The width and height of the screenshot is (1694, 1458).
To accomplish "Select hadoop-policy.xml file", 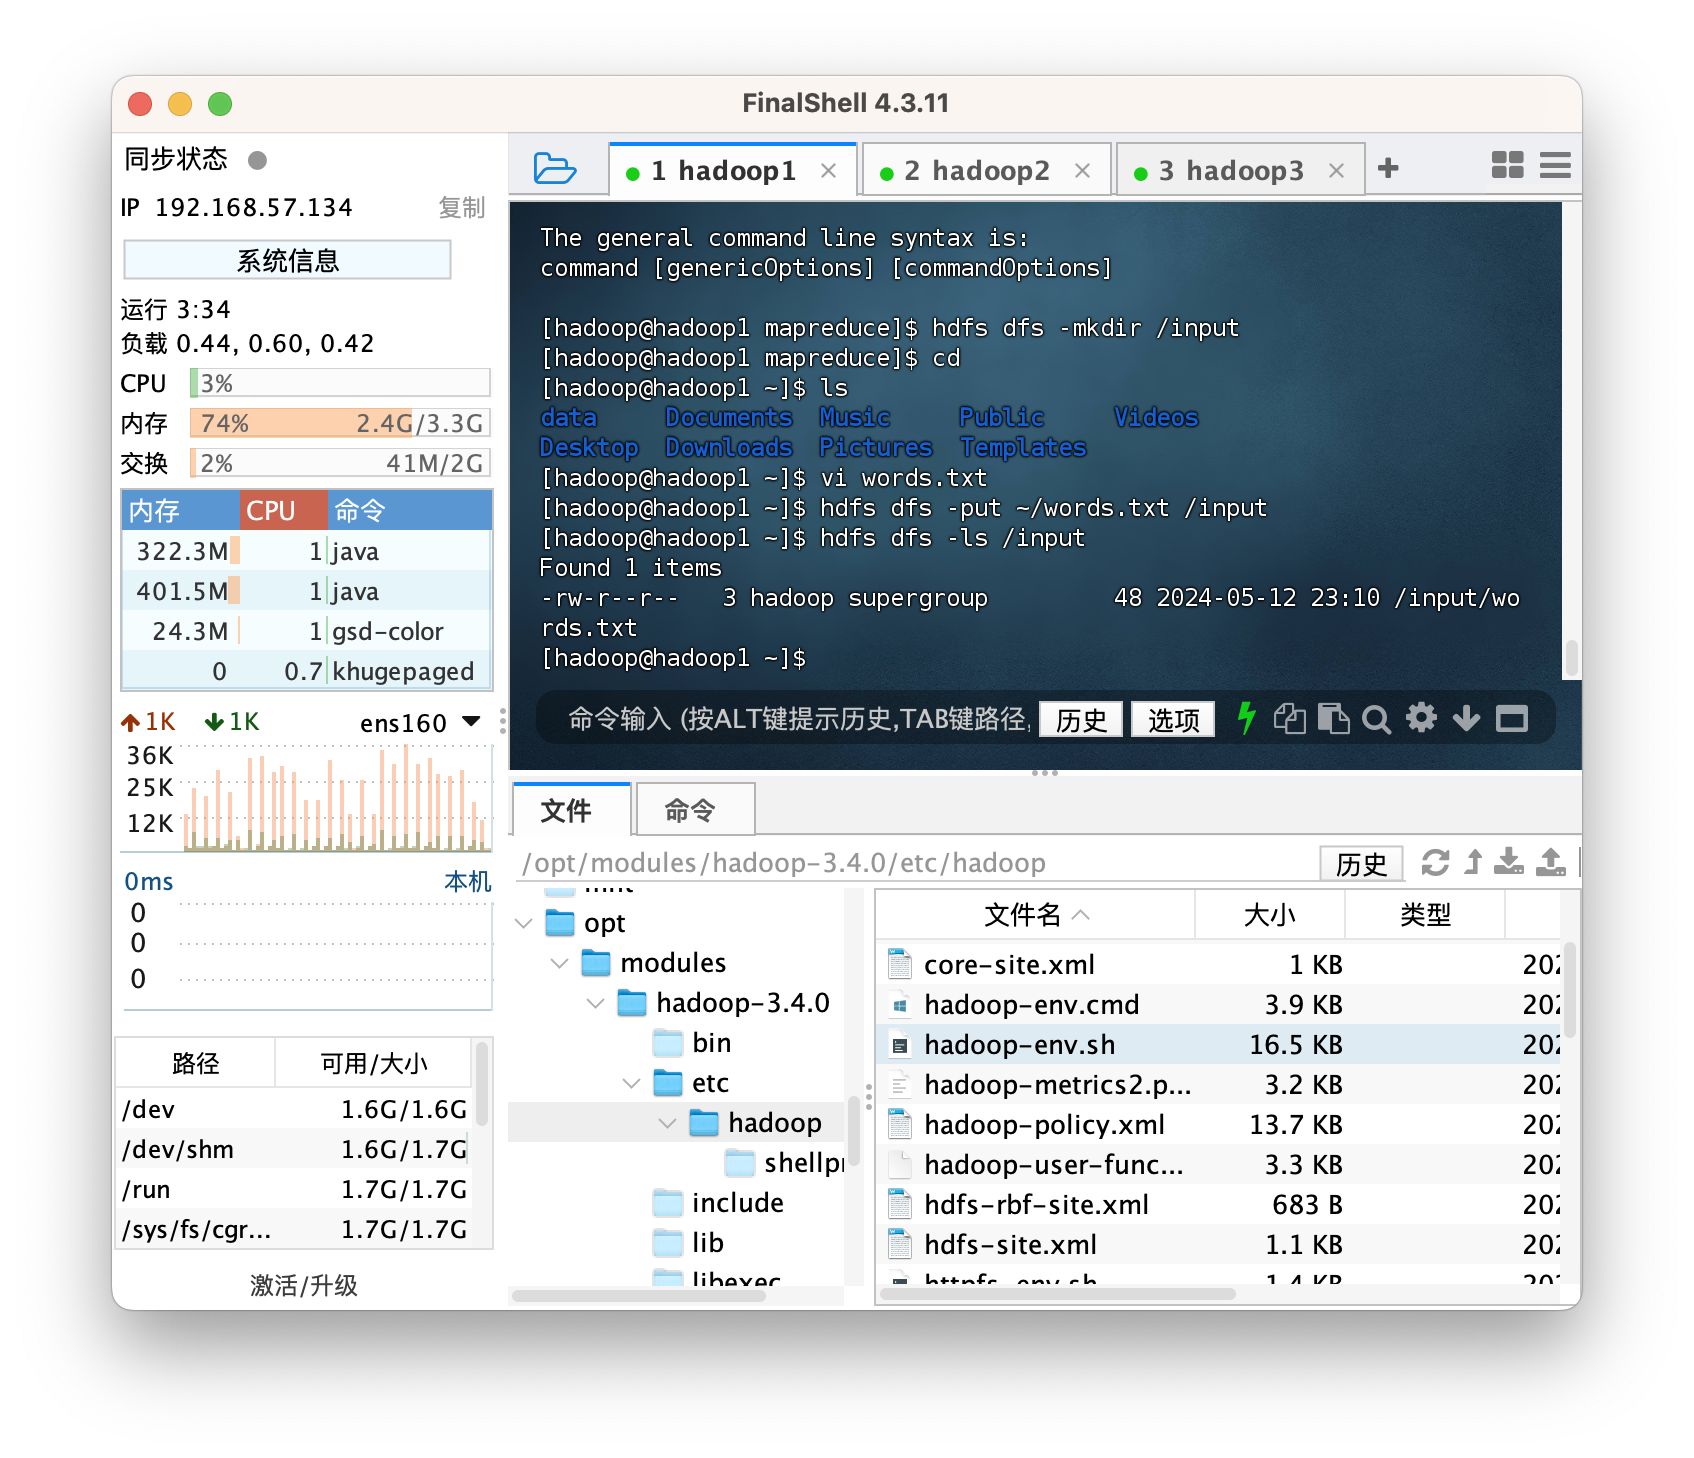I will point(1218,1124).
